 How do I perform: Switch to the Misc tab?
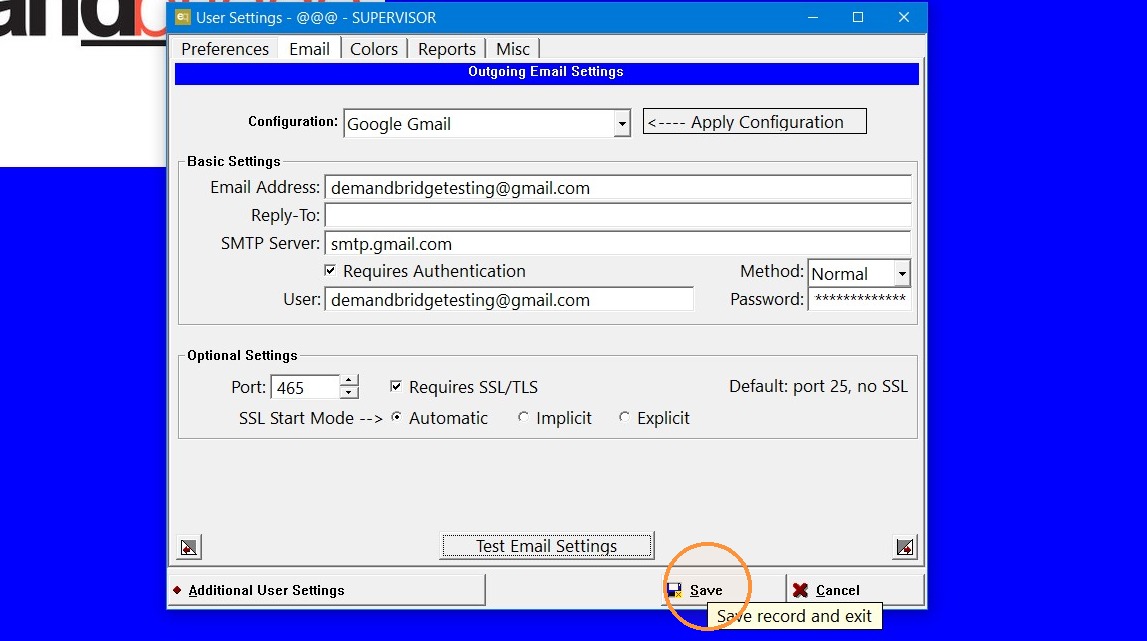pos(513,49)
